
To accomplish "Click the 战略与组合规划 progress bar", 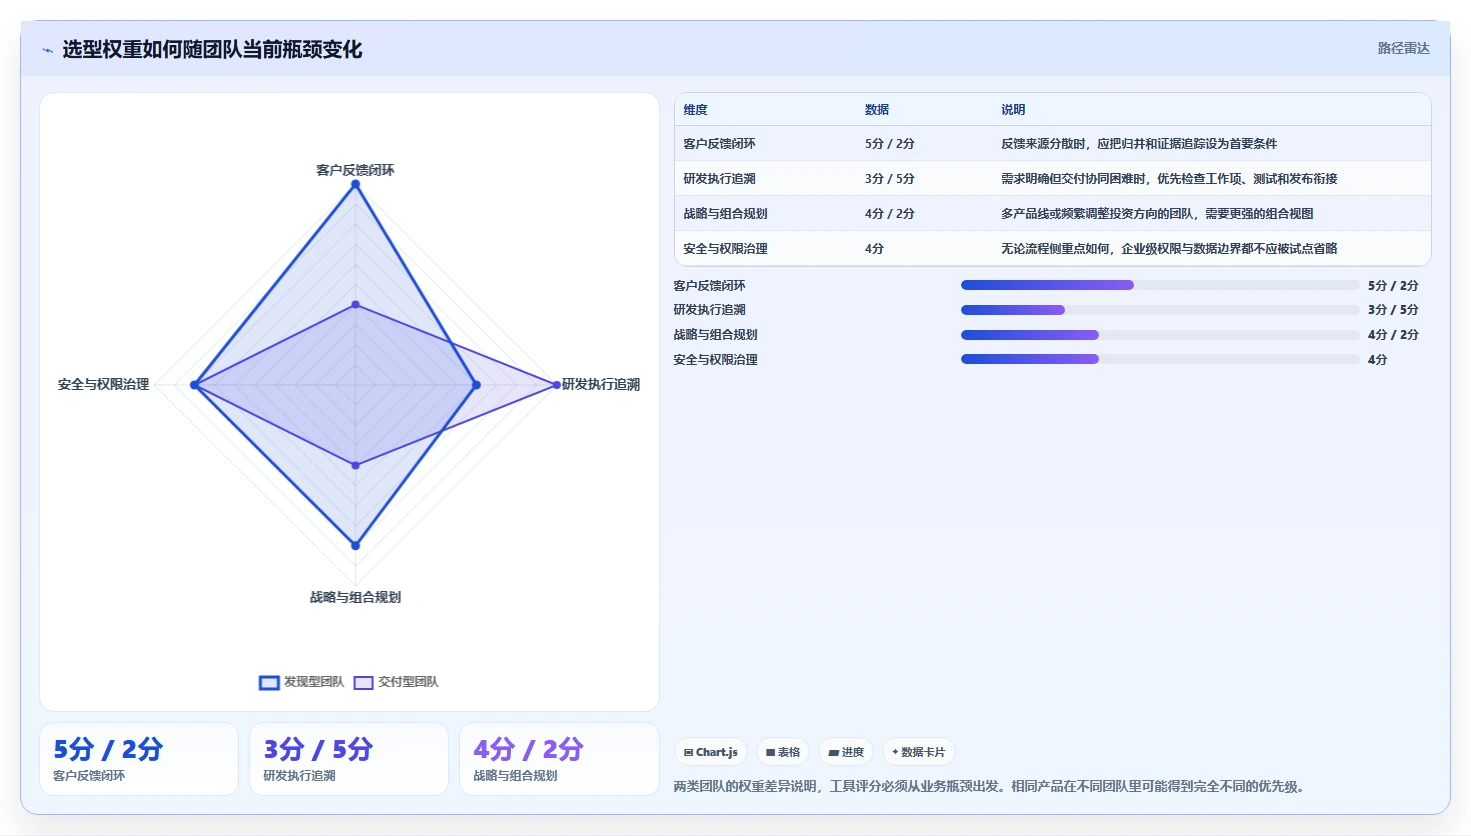I will [1160, 335].
